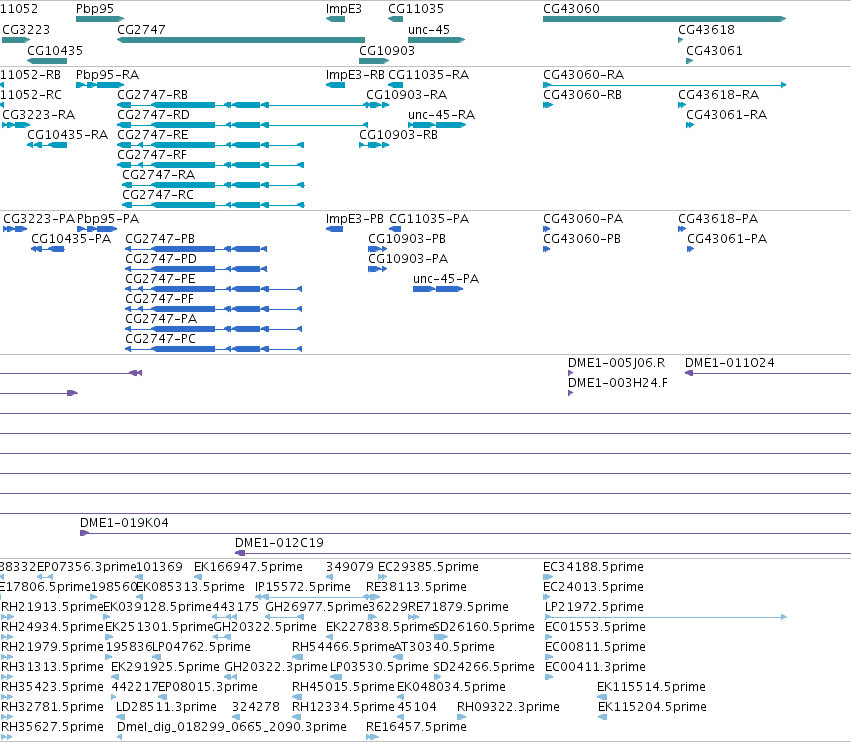Click the RH09322.3prime EST label
The width and height of the screenshot is (851, 742).
point(508,707)
